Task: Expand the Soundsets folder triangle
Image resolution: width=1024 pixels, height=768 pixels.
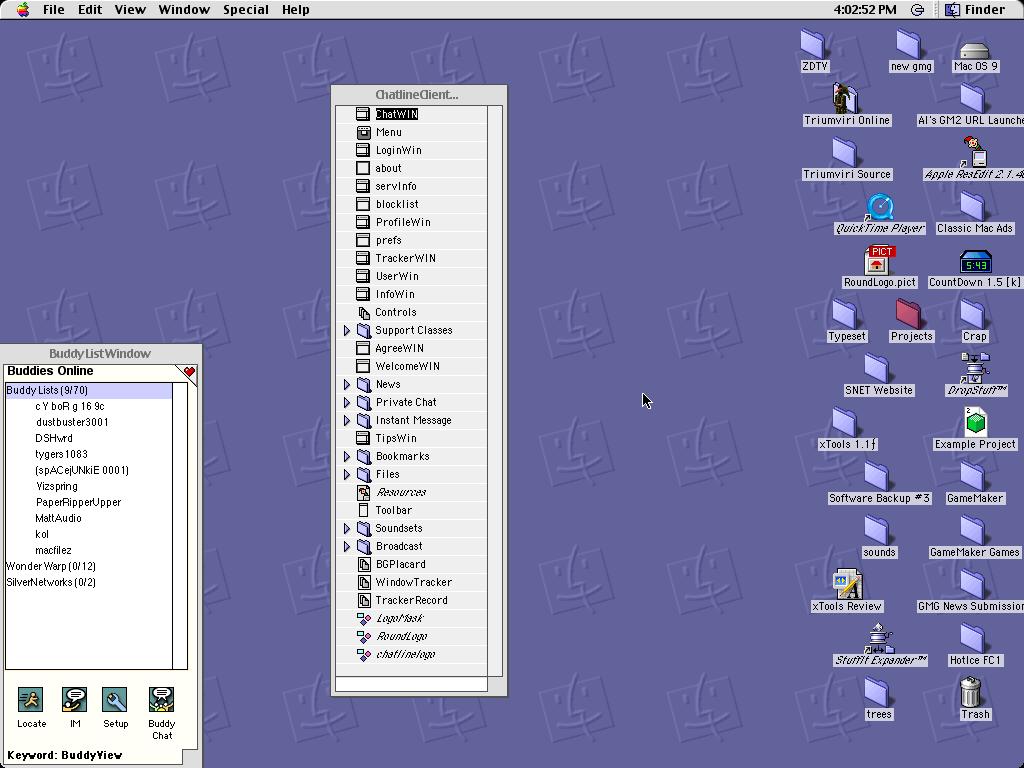Action: tap(347, 528)
